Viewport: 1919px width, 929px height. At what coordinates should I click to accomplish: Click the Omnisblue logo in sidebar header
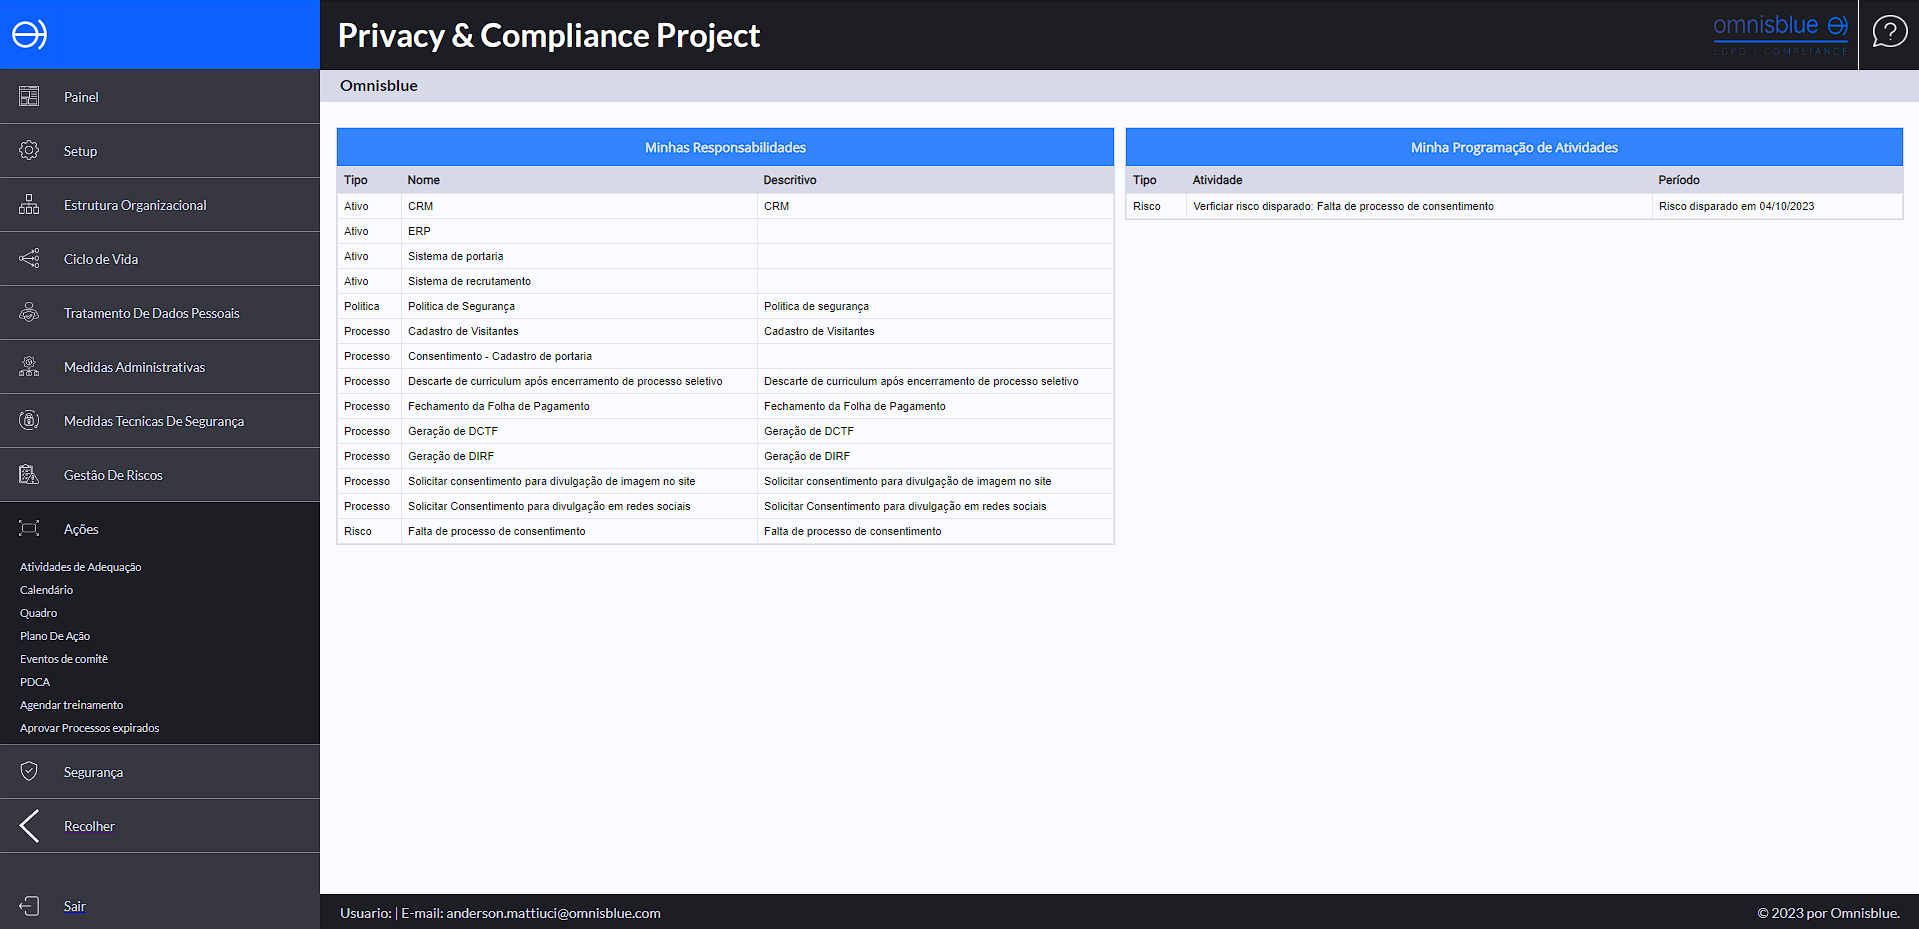click(x=29, y=35)
